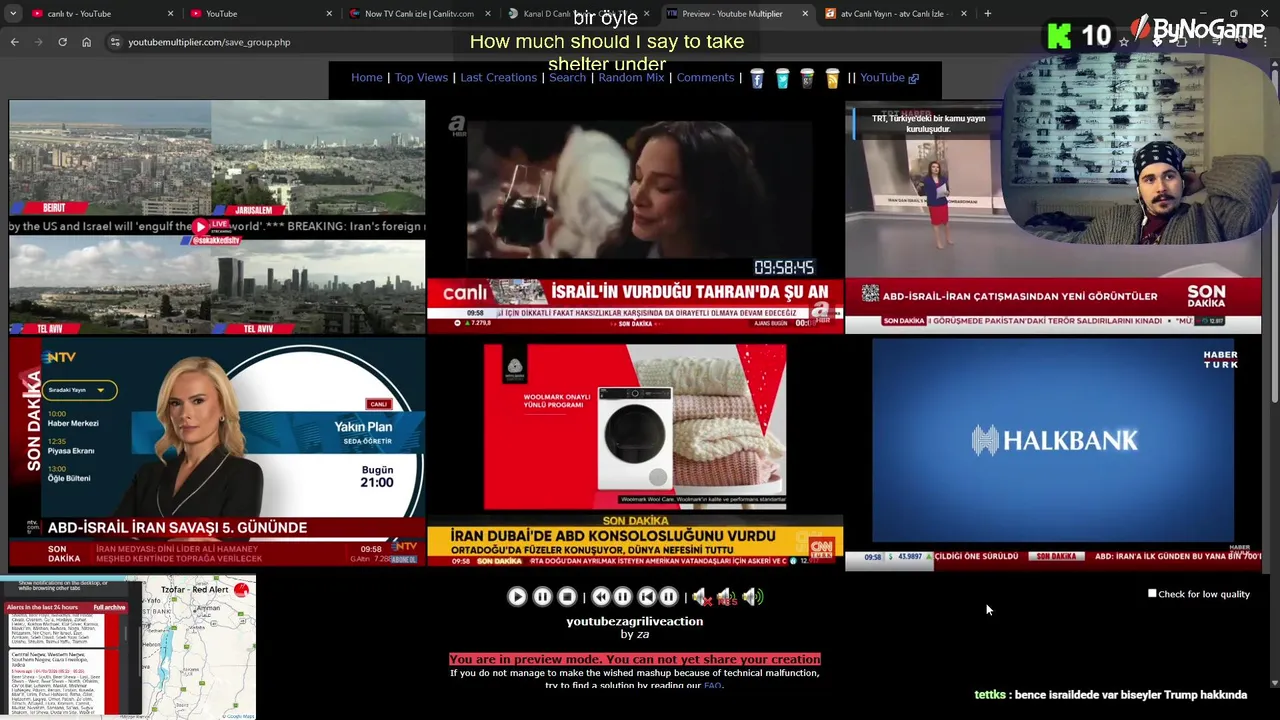Open Full archive link in Red Alert panel
This screenshot has width=1280, height=720.
pyautogui.click(x=109, y=607)
